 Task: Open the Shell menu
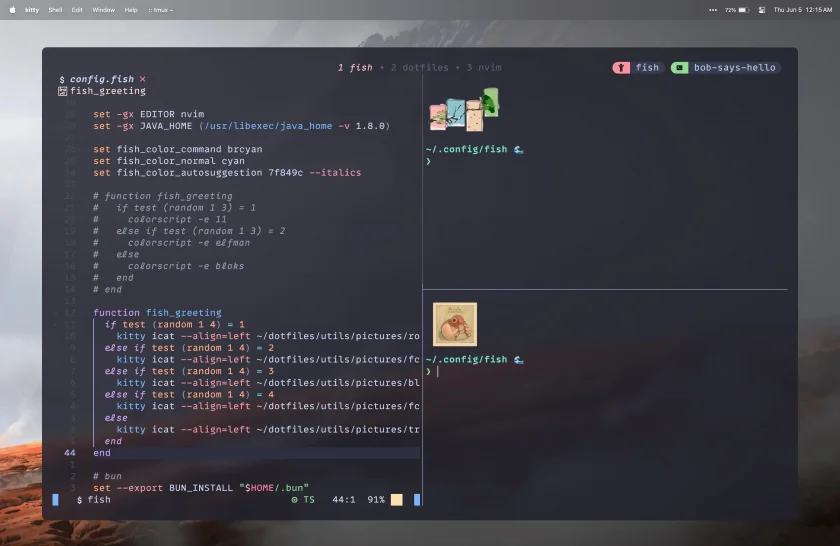(x=55, y=10)
